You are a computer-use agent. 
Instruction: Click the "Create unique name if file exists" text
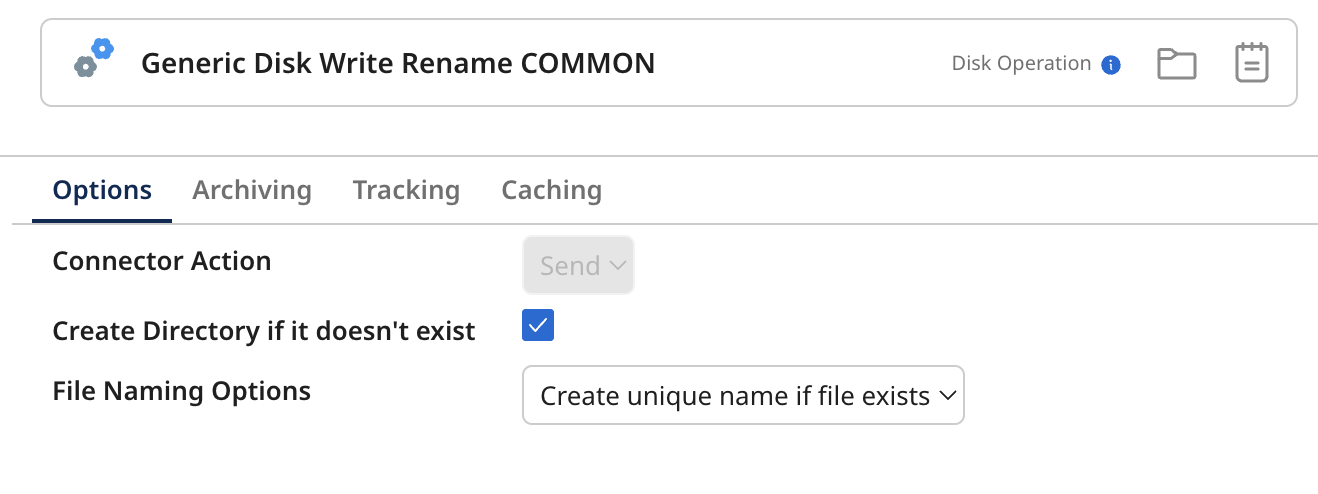[734, 396]
